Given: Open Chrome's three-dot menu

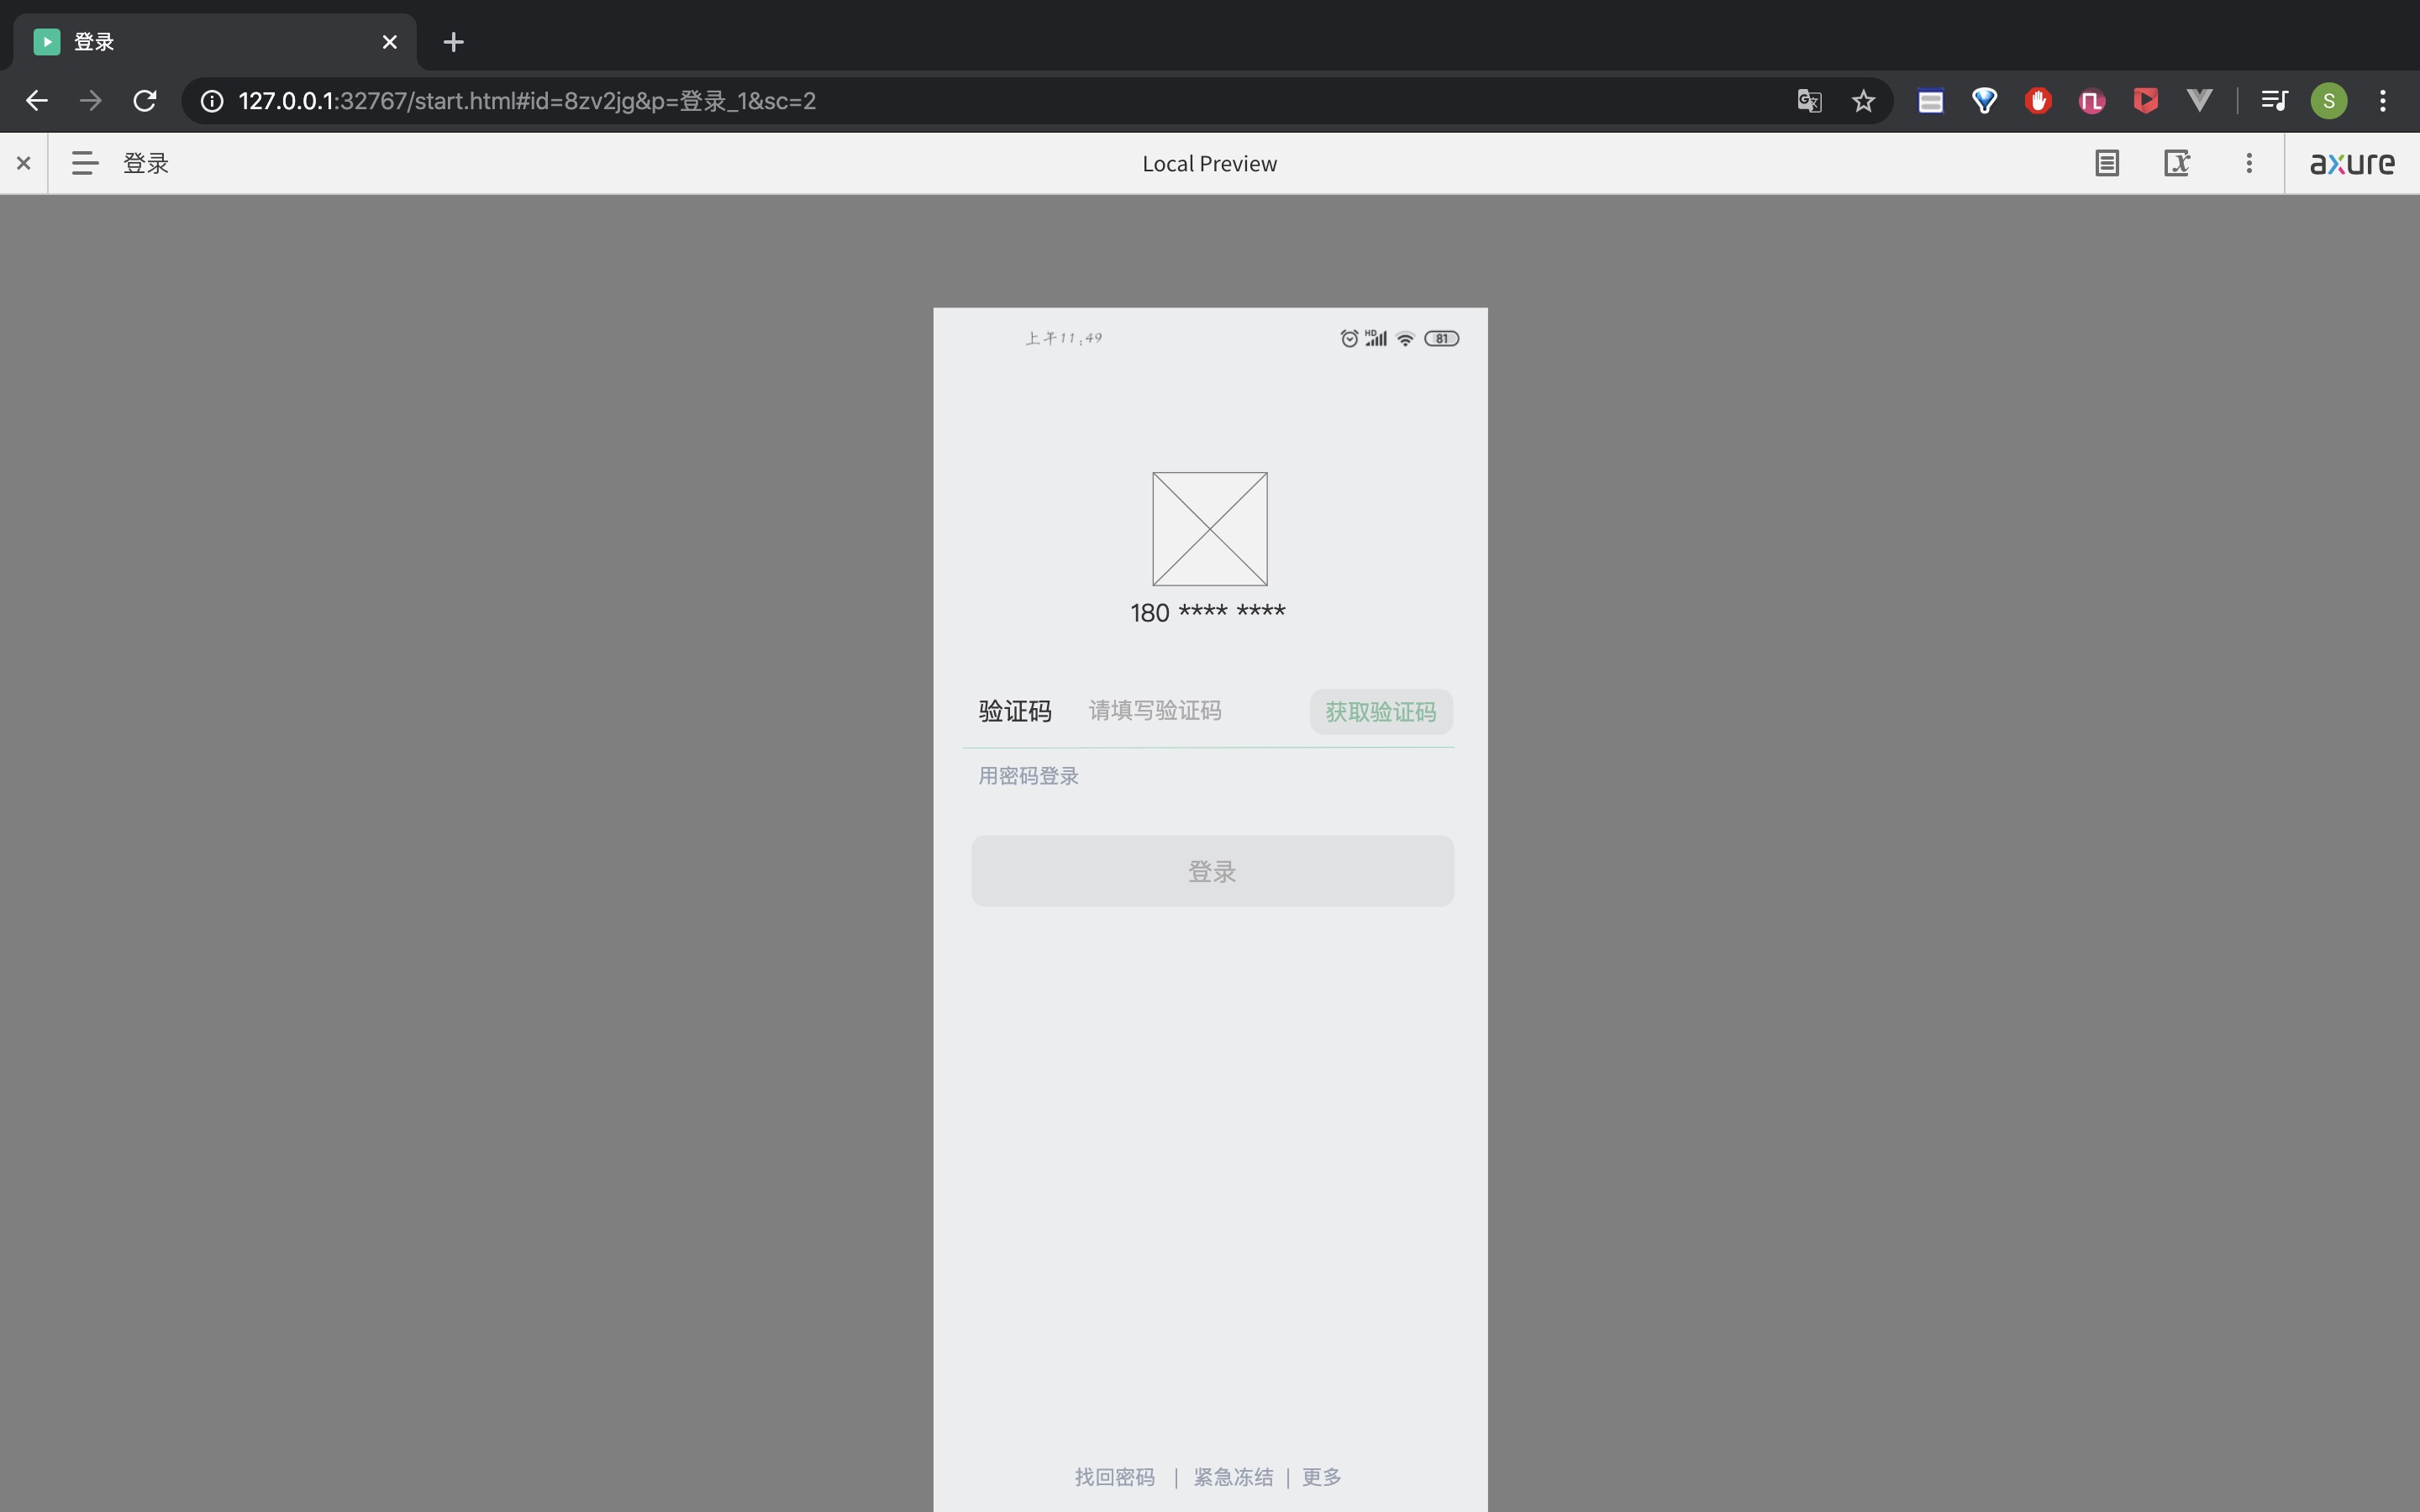Looking at the screenshot, I should (2383, 101).
